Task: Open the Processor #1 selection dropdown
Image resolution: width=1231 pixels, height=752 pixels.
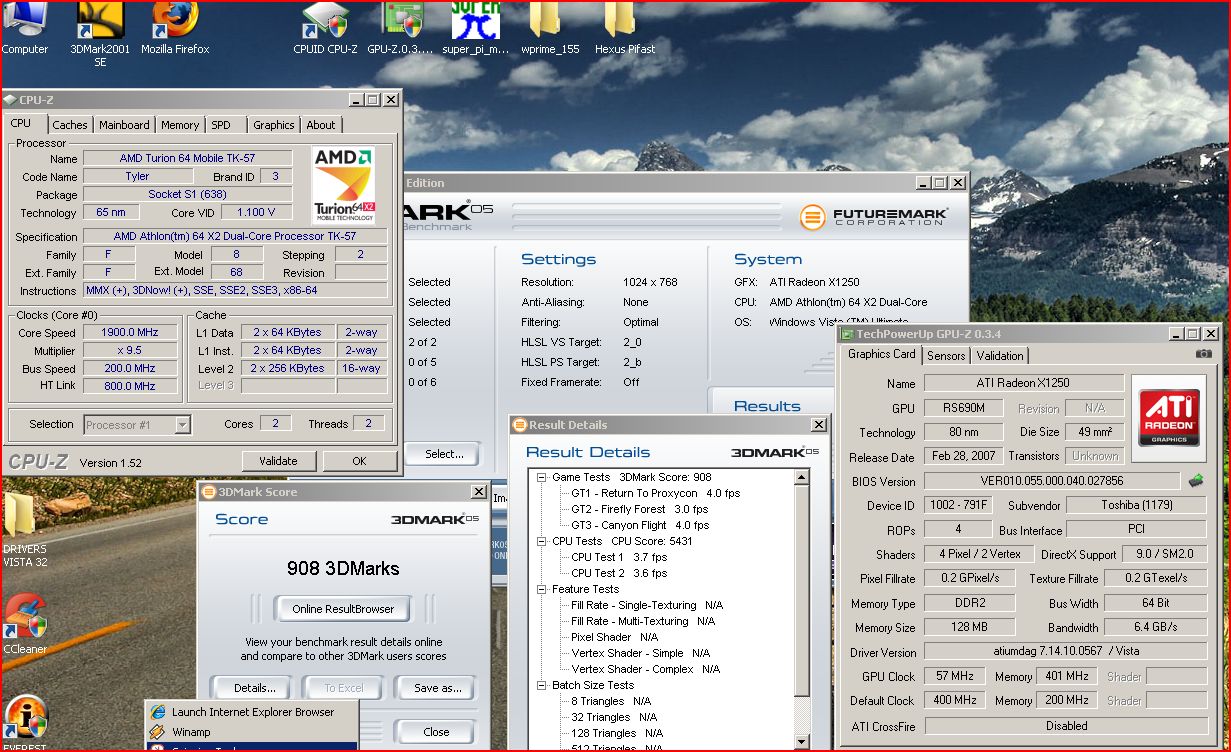Action: 182,425
